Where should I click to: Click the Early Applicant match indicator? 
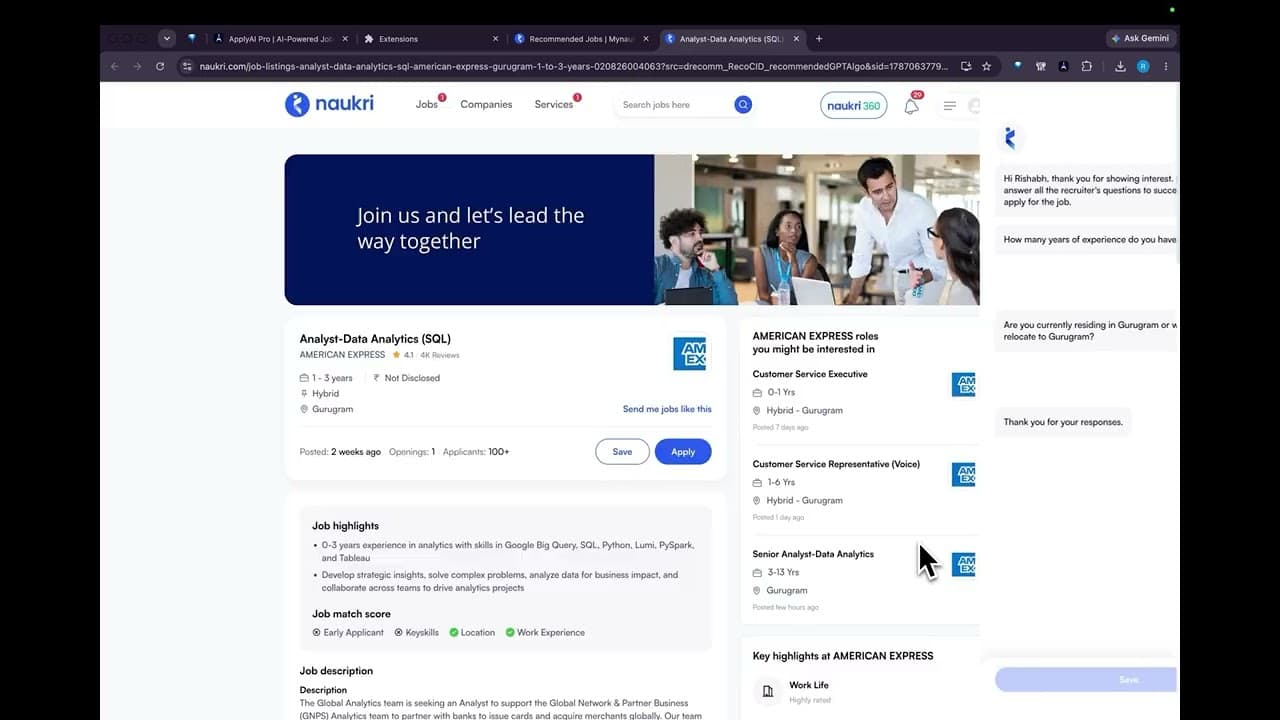[348, 633]
